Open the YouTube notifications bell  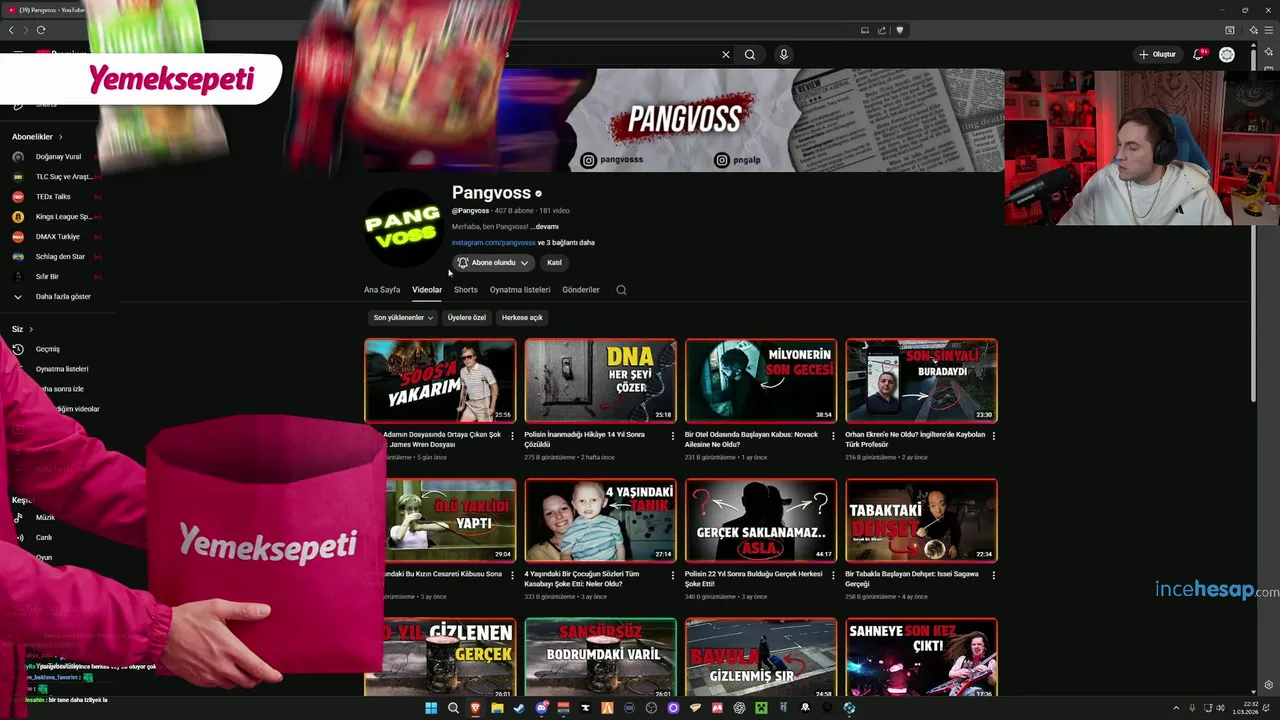click(1199, 54)
